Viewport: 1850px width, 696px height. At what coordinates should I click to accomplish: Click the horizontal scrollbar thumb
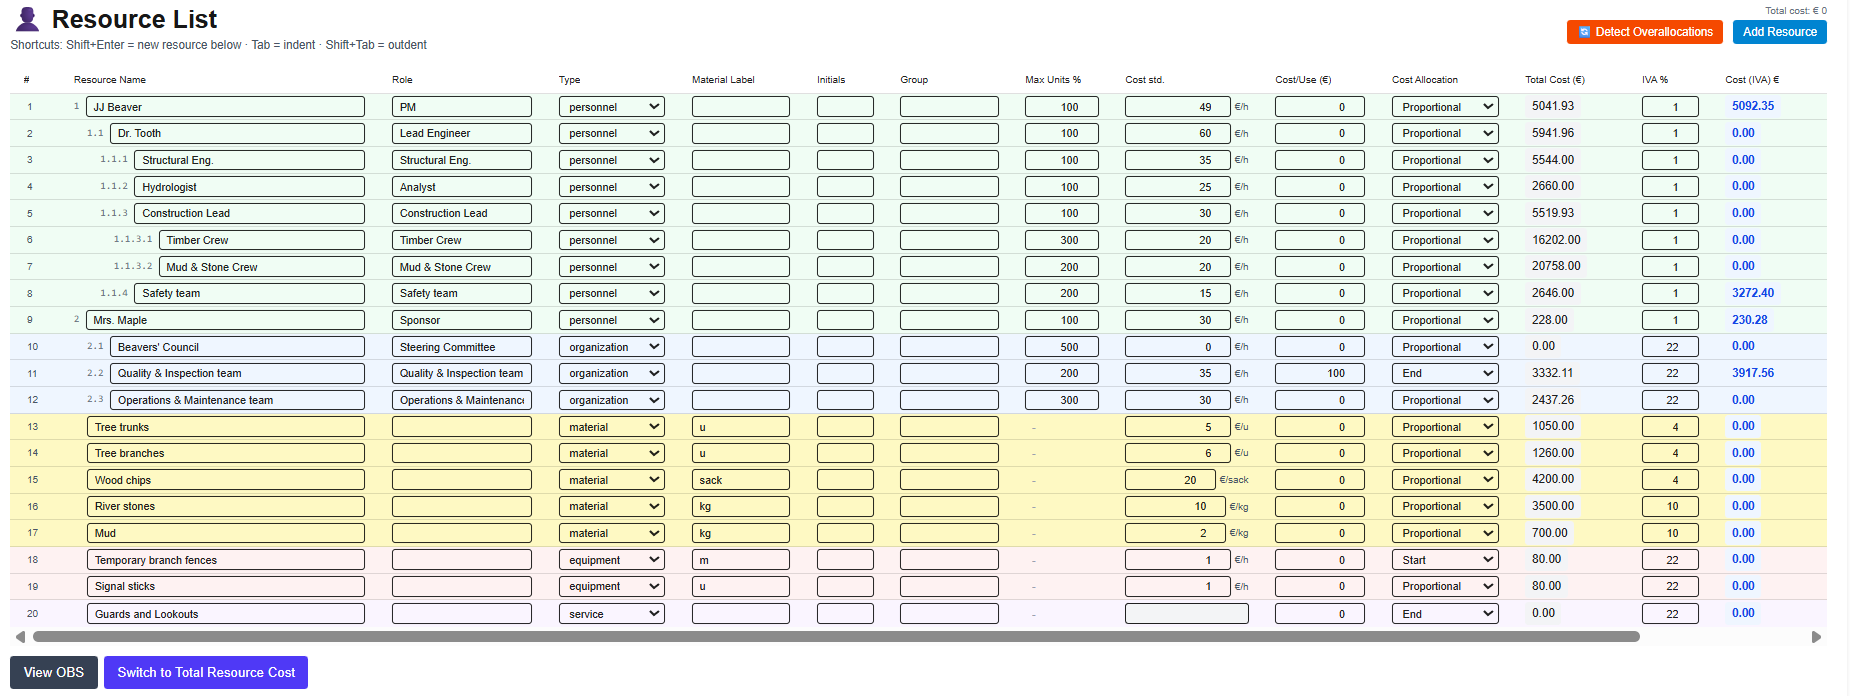(835, 637)
